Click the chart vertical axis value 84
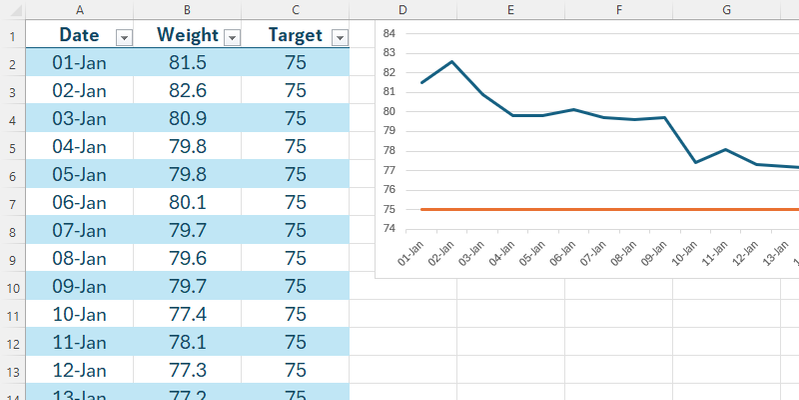The image size is (799, 400). point(389,33)
